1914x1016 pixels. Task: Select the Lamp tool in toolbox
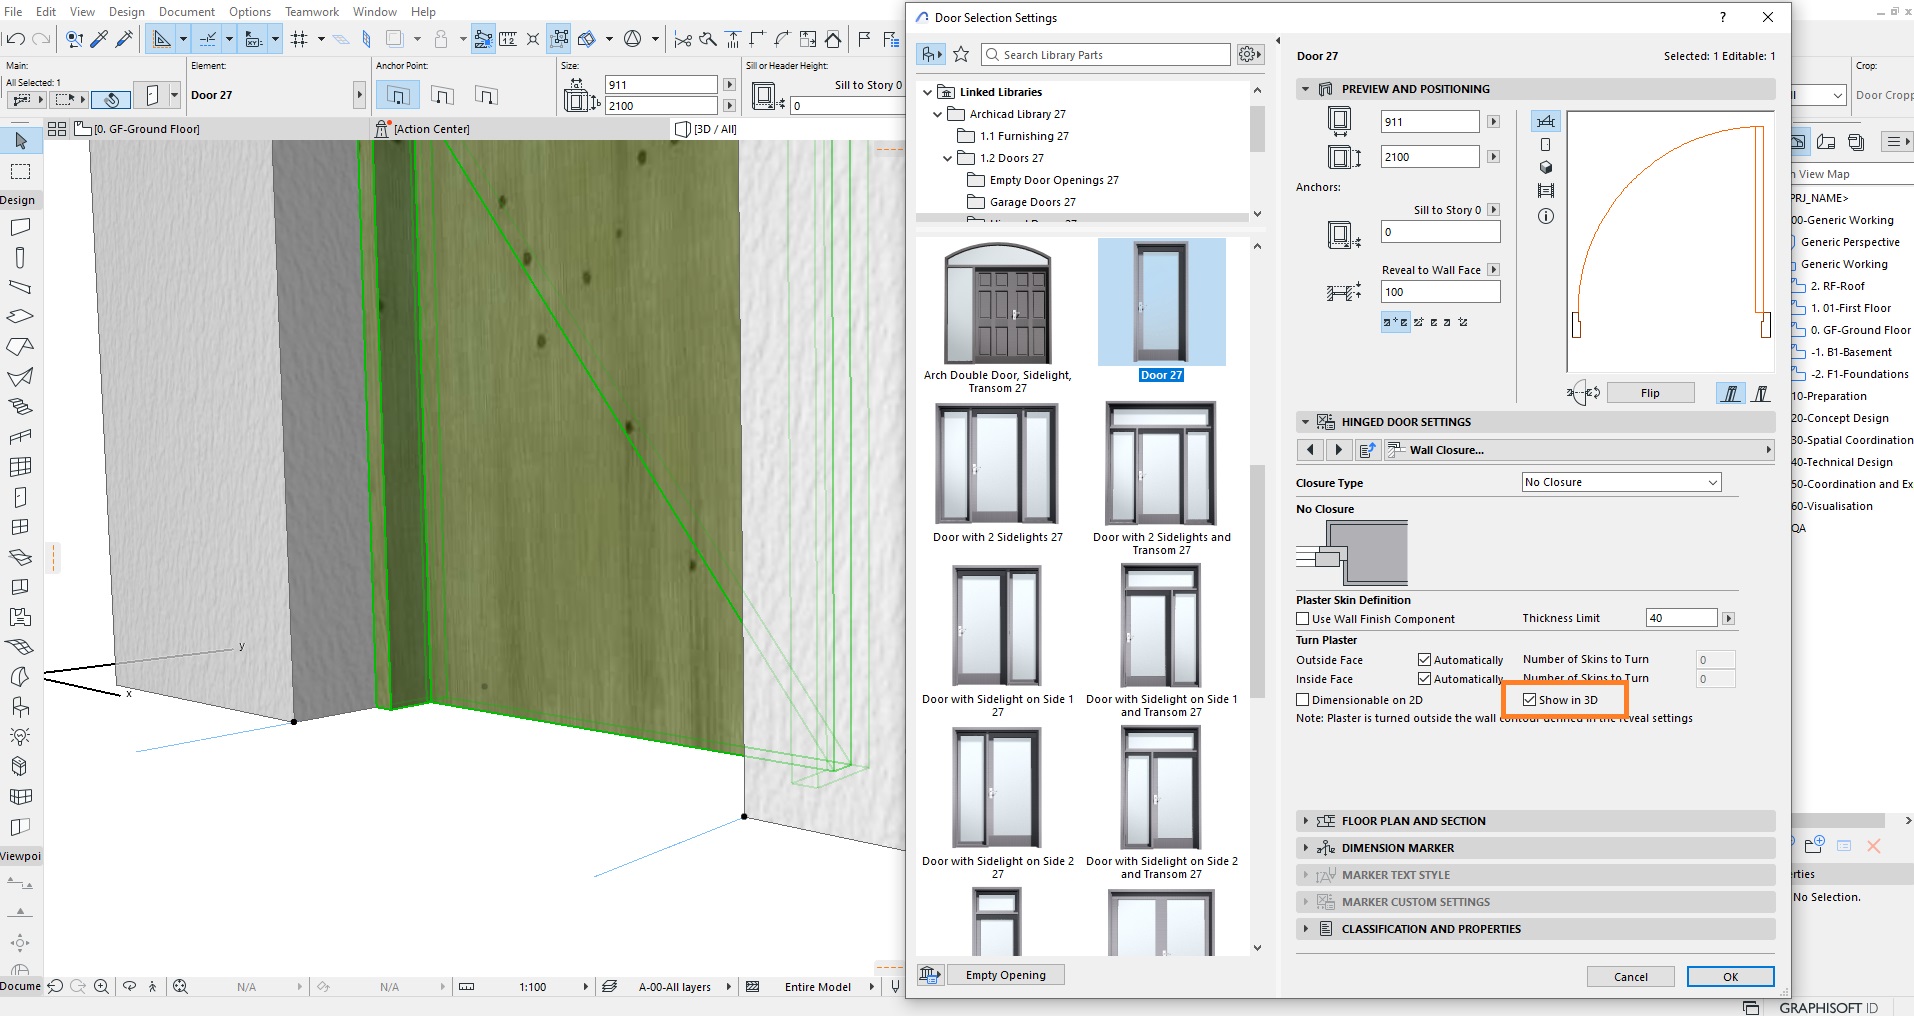(x=20, y=737)
